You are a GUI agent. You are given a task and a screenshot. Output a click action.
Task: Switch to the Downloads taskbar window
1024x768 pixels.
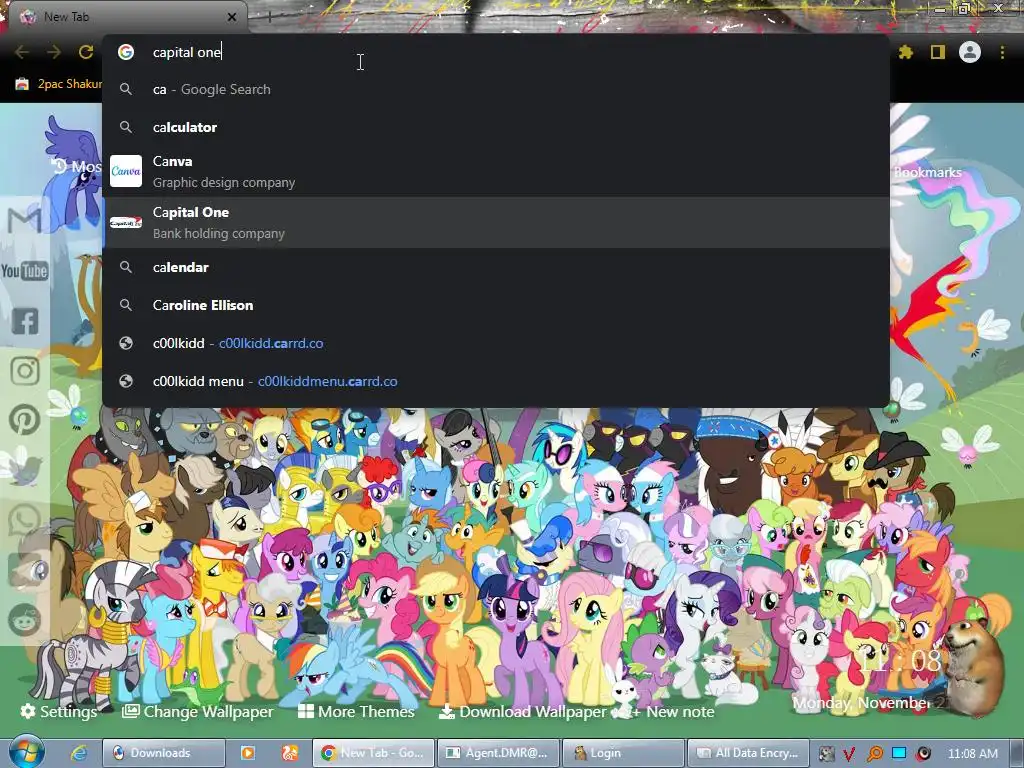click(164, 753)
